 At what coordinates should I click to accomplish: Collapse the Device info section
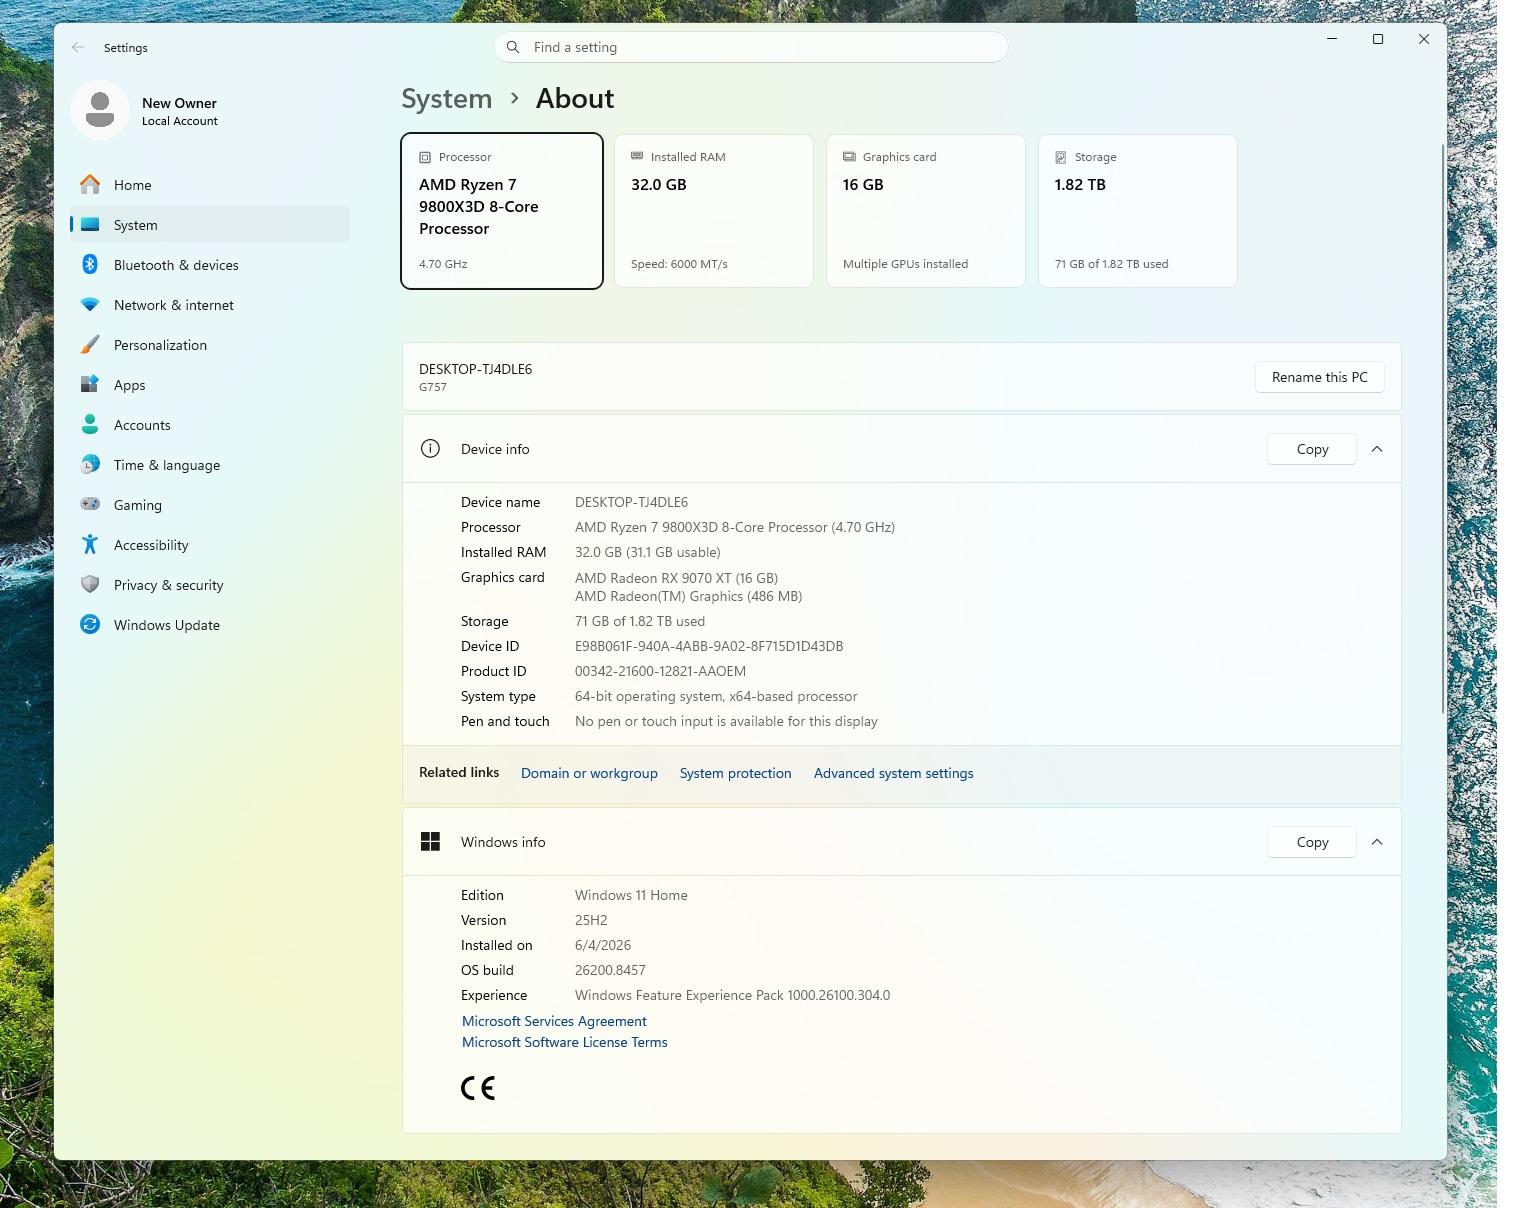point(1377,449)
